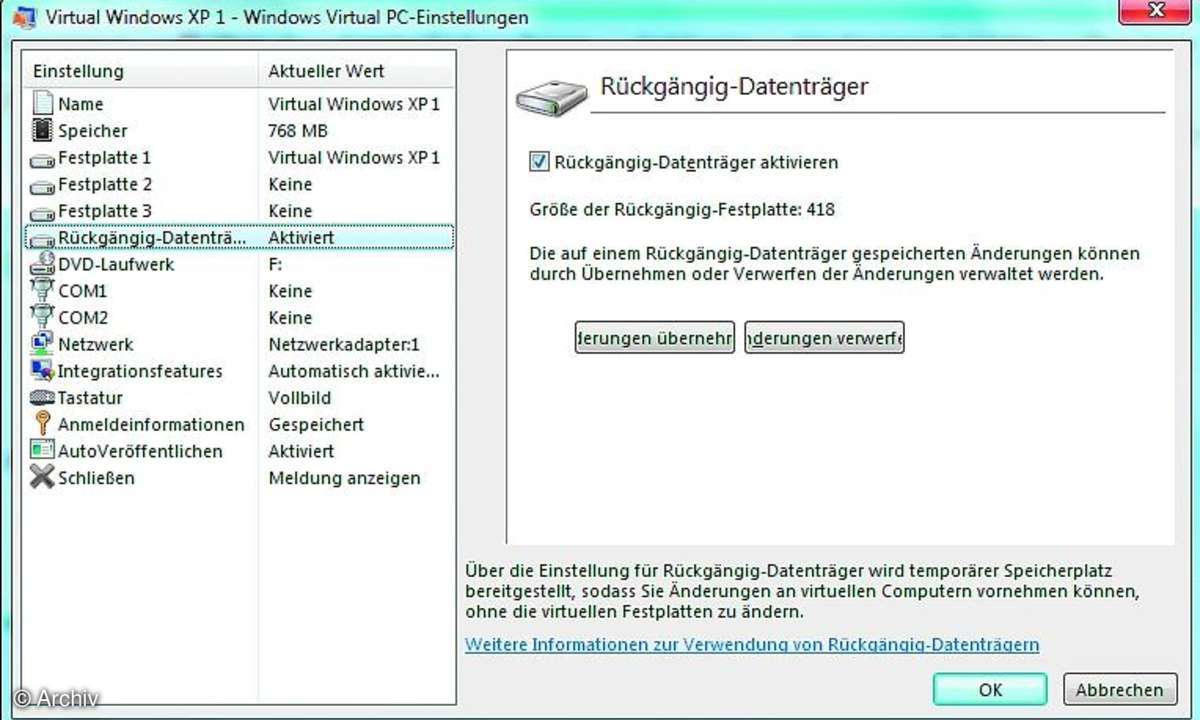Image resolution: width=1200 pixels, height=720 pixels.
Task: Click the AutoVeröffentlichen icon
Action: 42,451
